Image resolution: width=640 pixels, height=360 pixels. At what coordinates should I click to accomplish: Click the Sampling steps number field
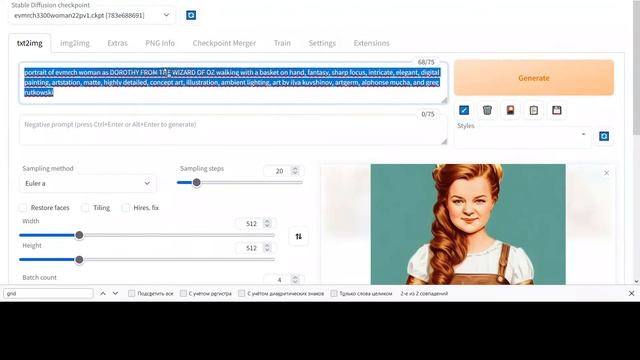(x=279, y=171)
